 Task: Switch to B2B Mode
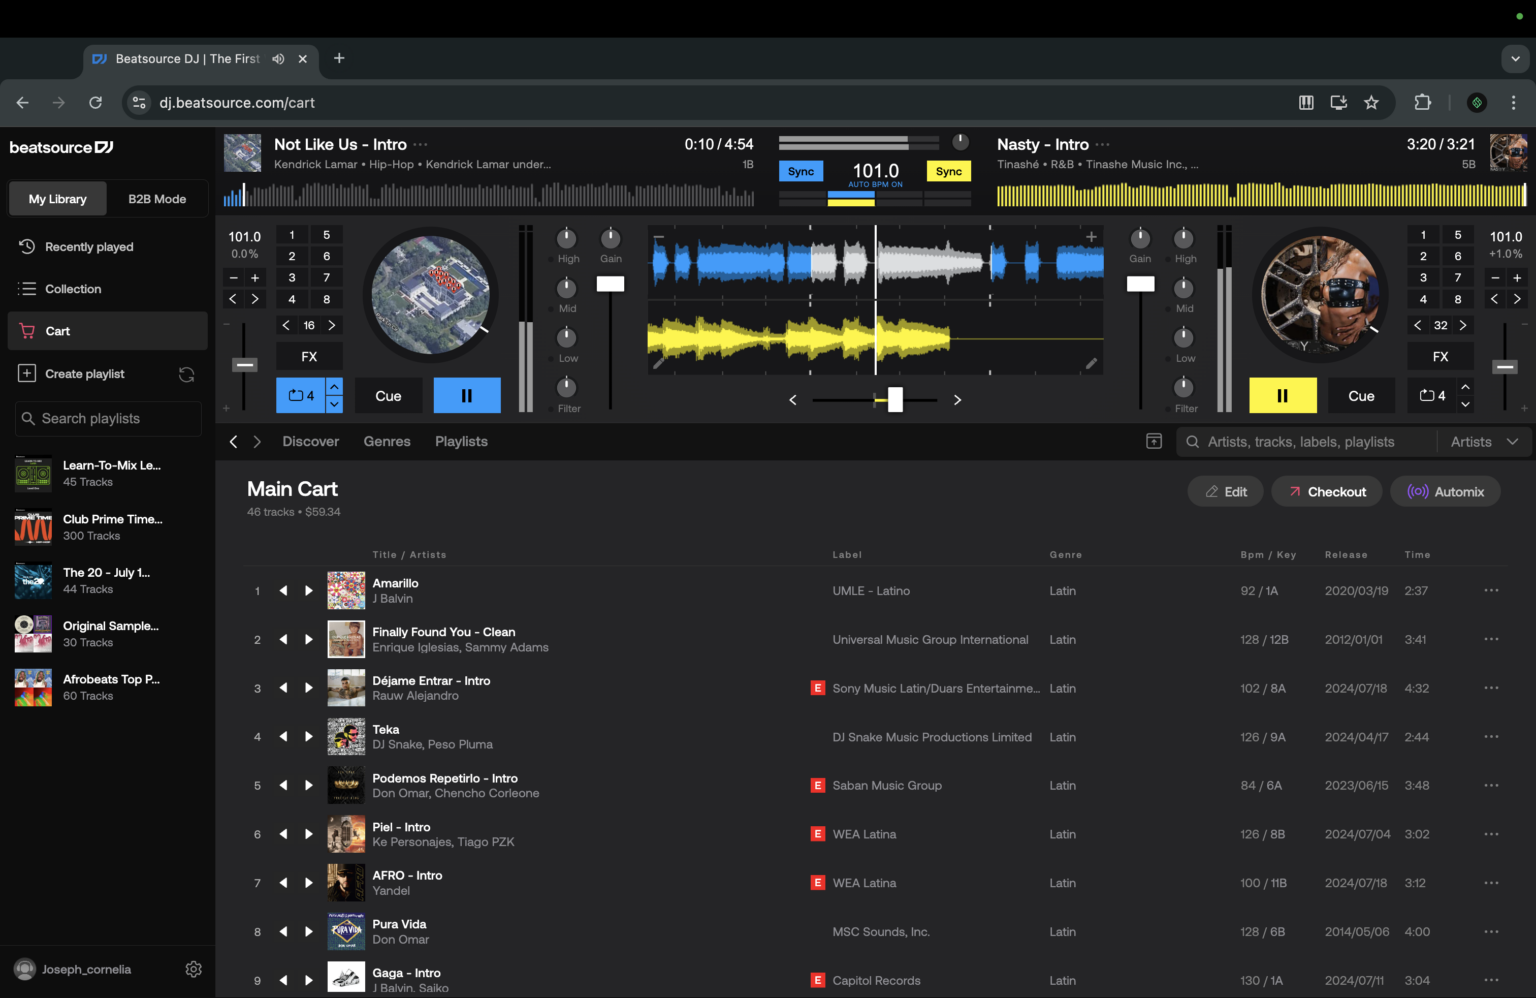pos(157,198)
